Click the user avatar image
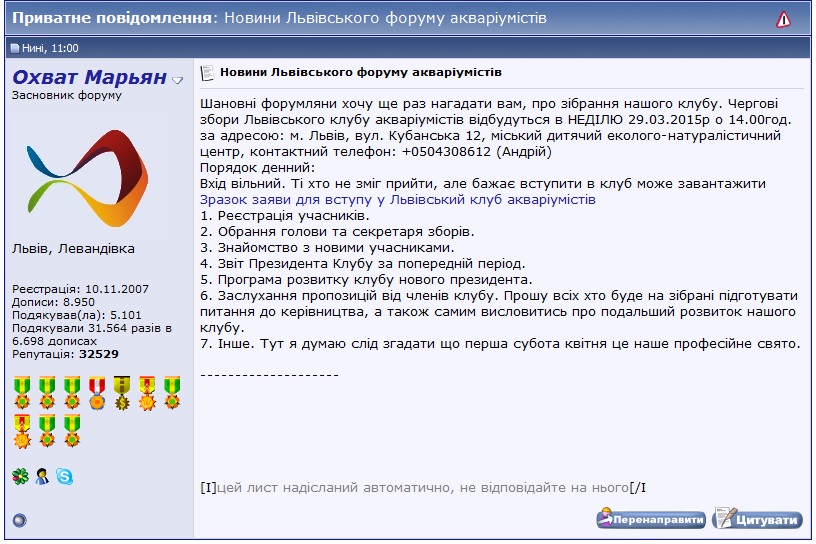 76,174
